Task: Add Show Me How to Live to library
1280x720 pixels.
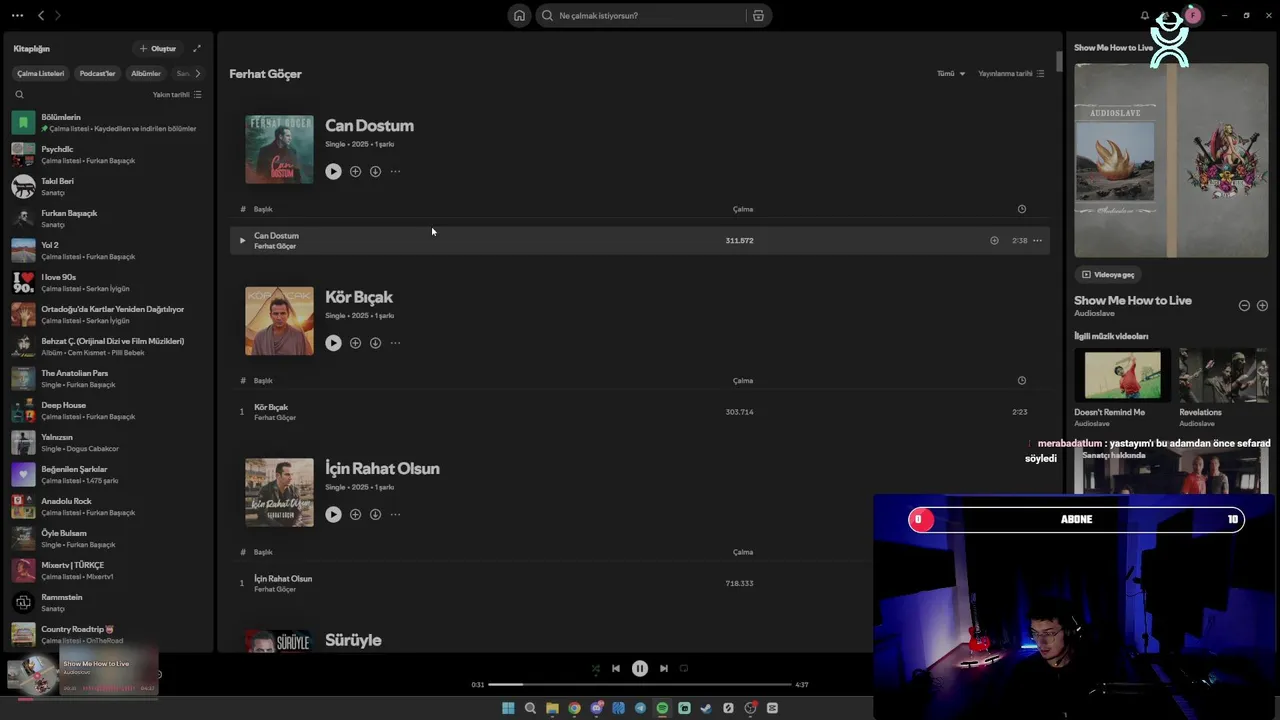Action: [1262, 305]
